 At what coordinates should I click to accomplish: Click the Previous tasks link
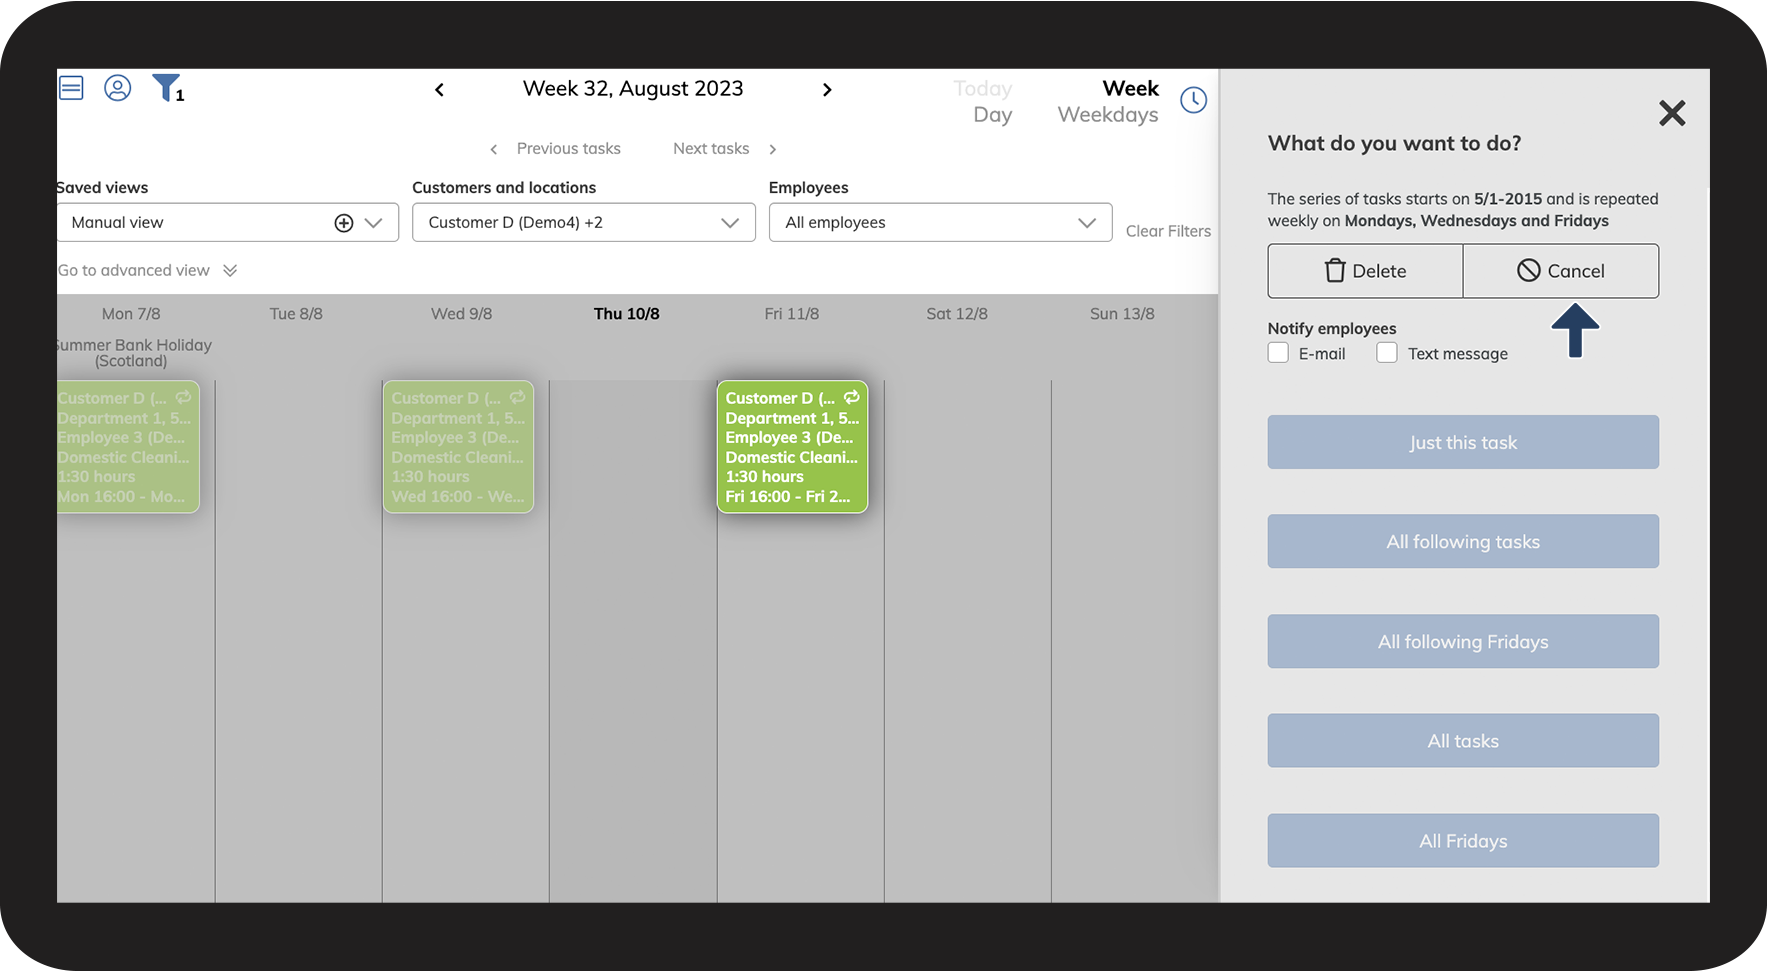[x=569, y=149]
